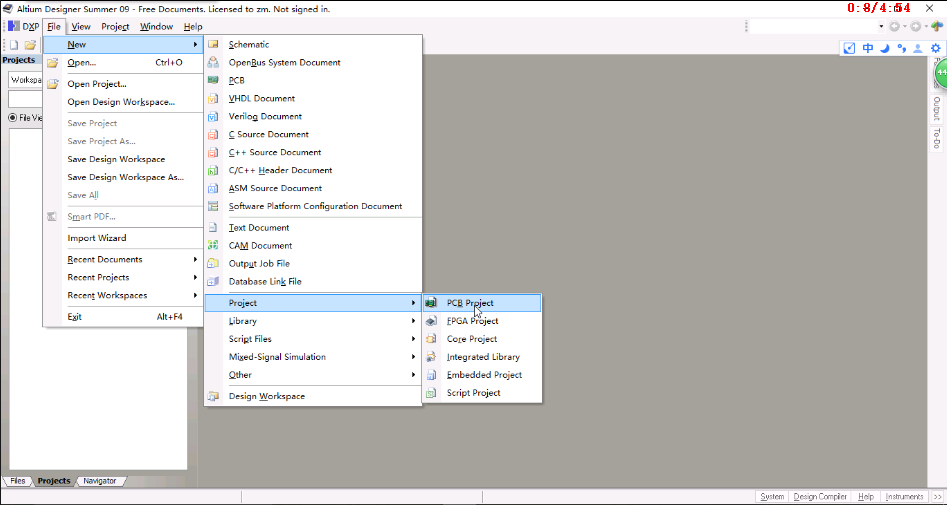Open the View menu
The width and height of the screenshot is (947, 505).
pos(81,27)
